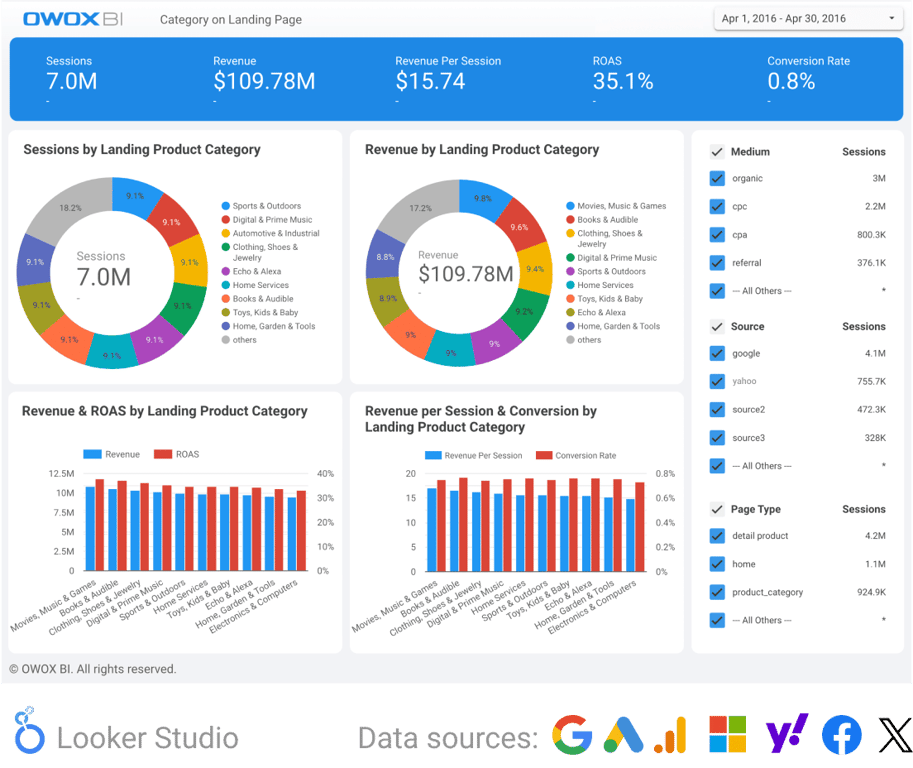Sort by Sessions column in Source table

[864, 327]
